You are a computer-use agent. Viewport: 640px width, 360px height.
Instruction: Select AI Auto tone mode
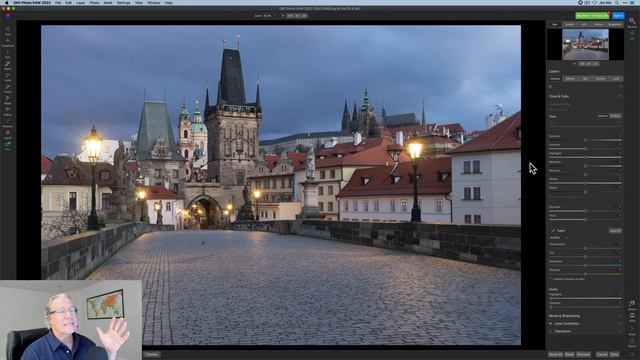(616, 116)
